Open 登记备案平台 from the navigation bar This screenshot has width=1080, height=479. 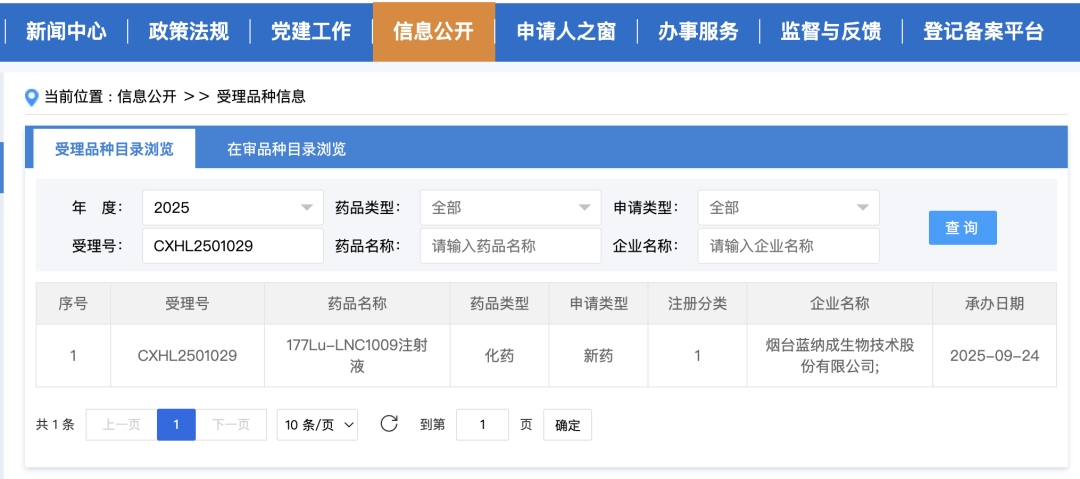pyautogui.click(x=983, y=31)
